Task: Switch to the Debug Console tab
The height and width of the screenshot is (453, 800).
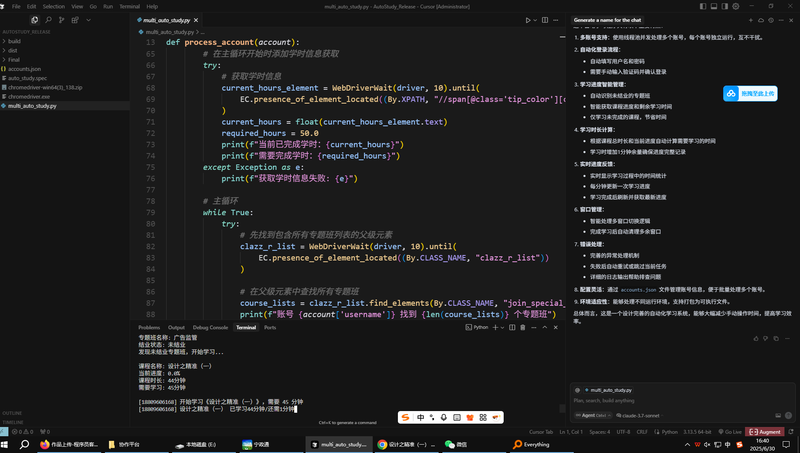Action: [210, 328]
